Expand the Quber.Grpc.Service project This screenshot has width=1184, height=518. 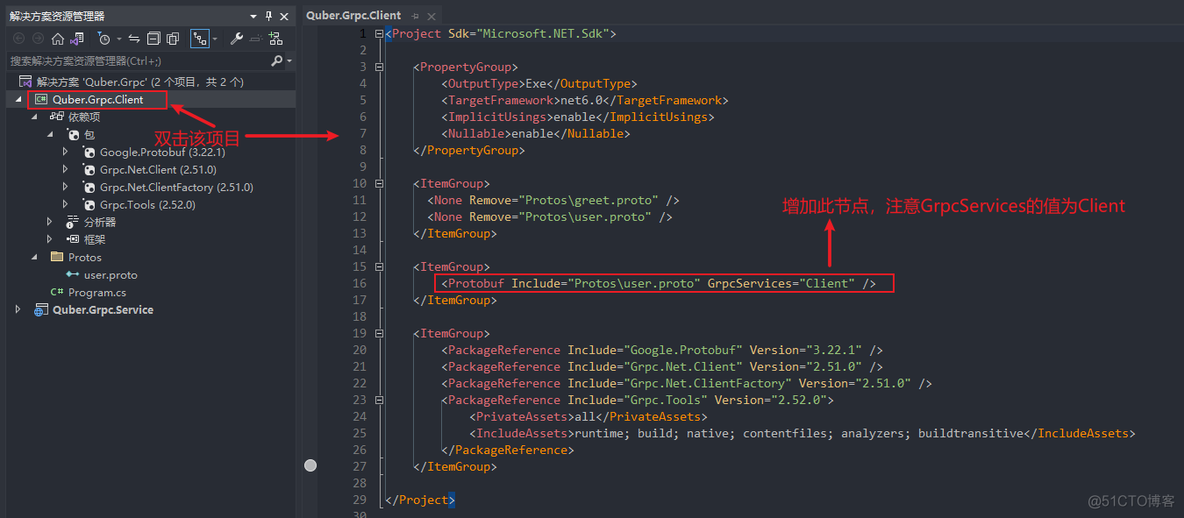tap(18, 310)
